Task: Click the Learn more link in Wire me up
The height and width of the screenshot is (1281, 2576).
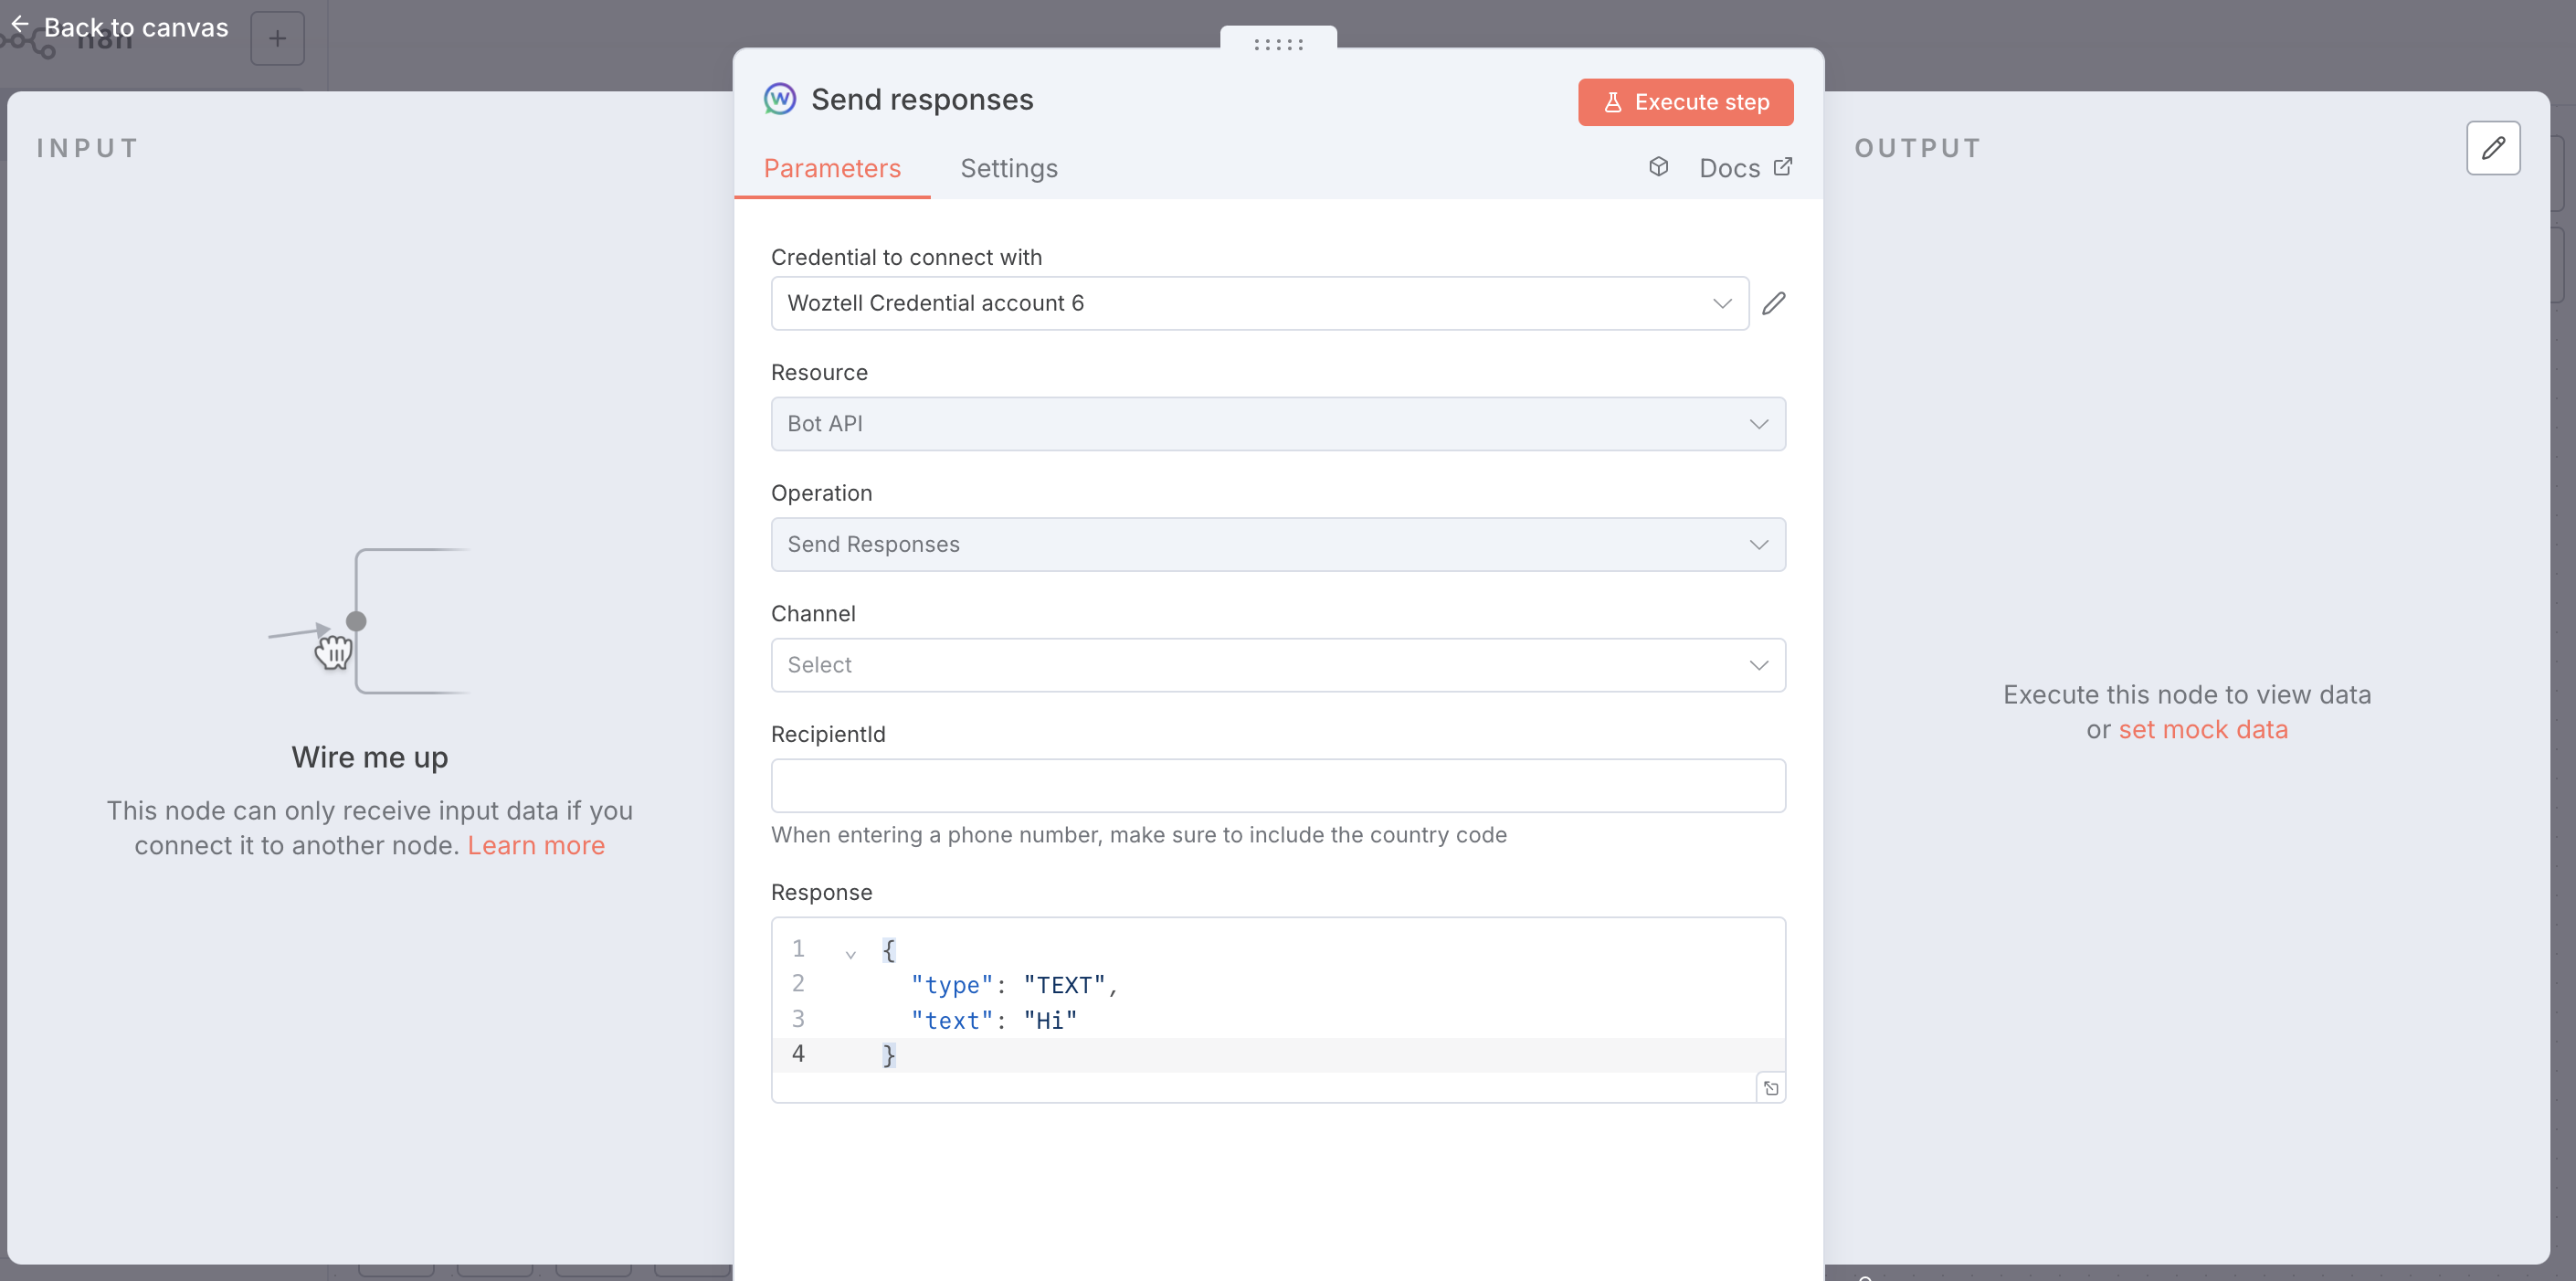Action: pos(536,845)
